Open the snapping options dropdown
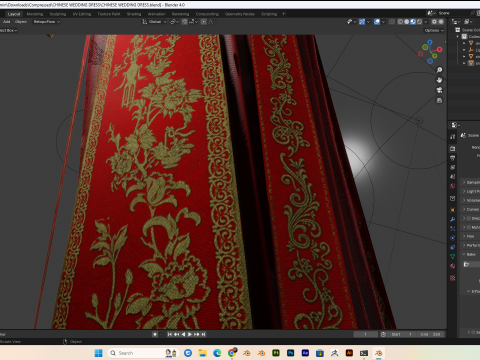This screenshot has width=480, height=360. pos(193,22)
